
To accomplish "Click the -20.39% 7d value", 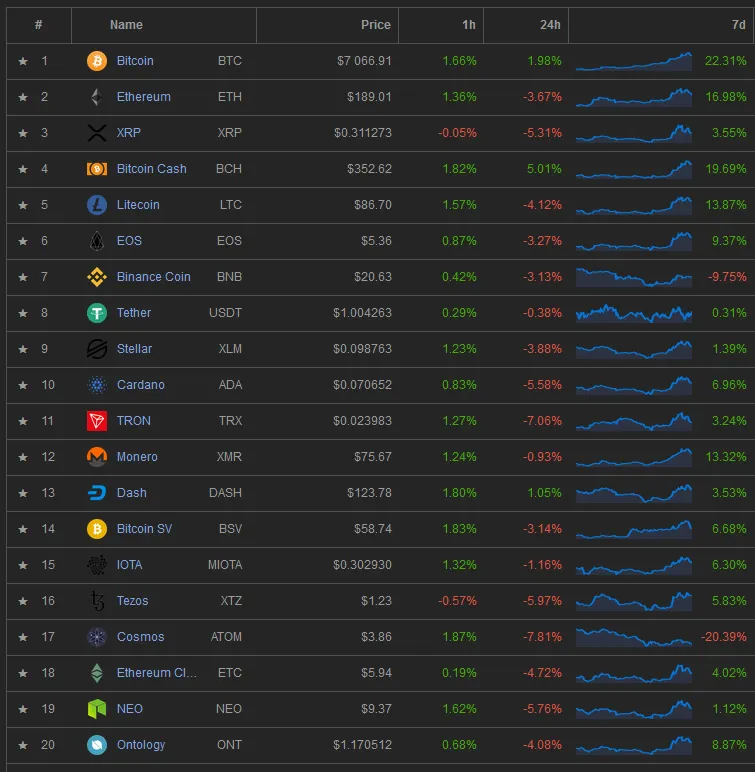I will pyautogui.click(x=723, y=637).
